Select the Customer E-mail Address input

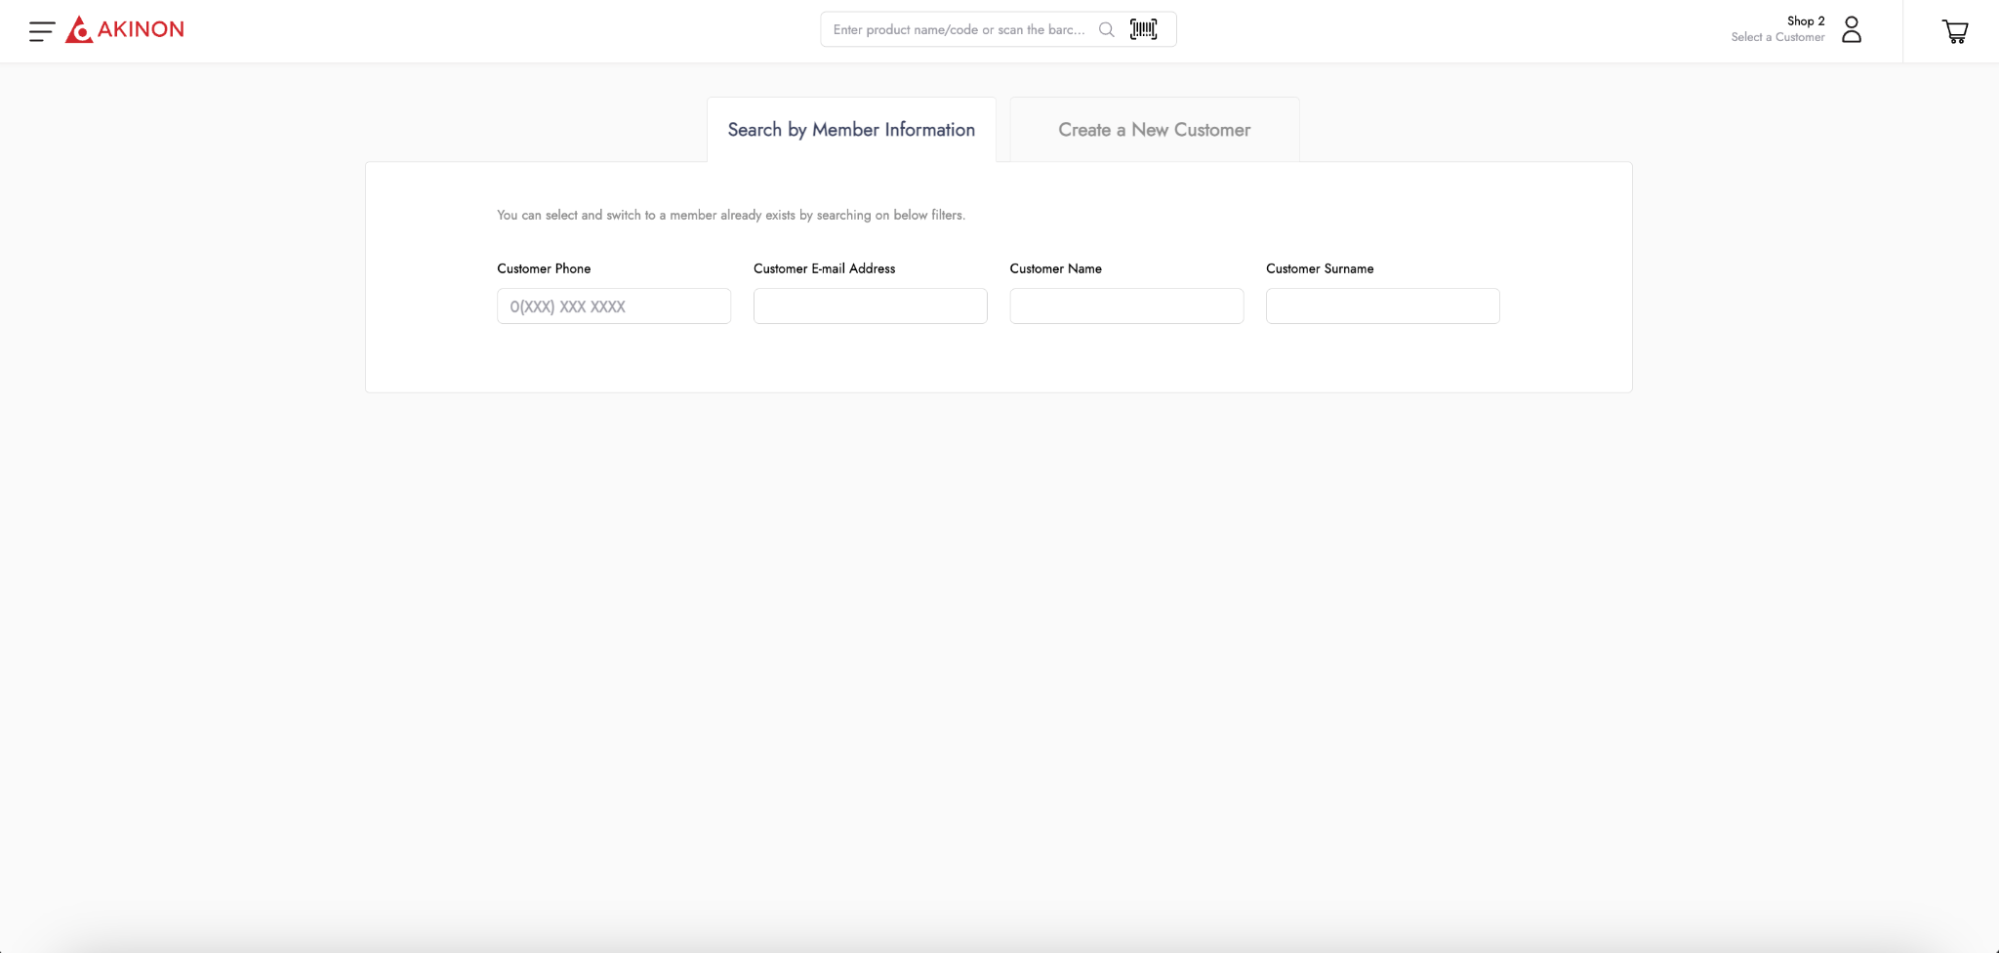[x=870, y=307]
